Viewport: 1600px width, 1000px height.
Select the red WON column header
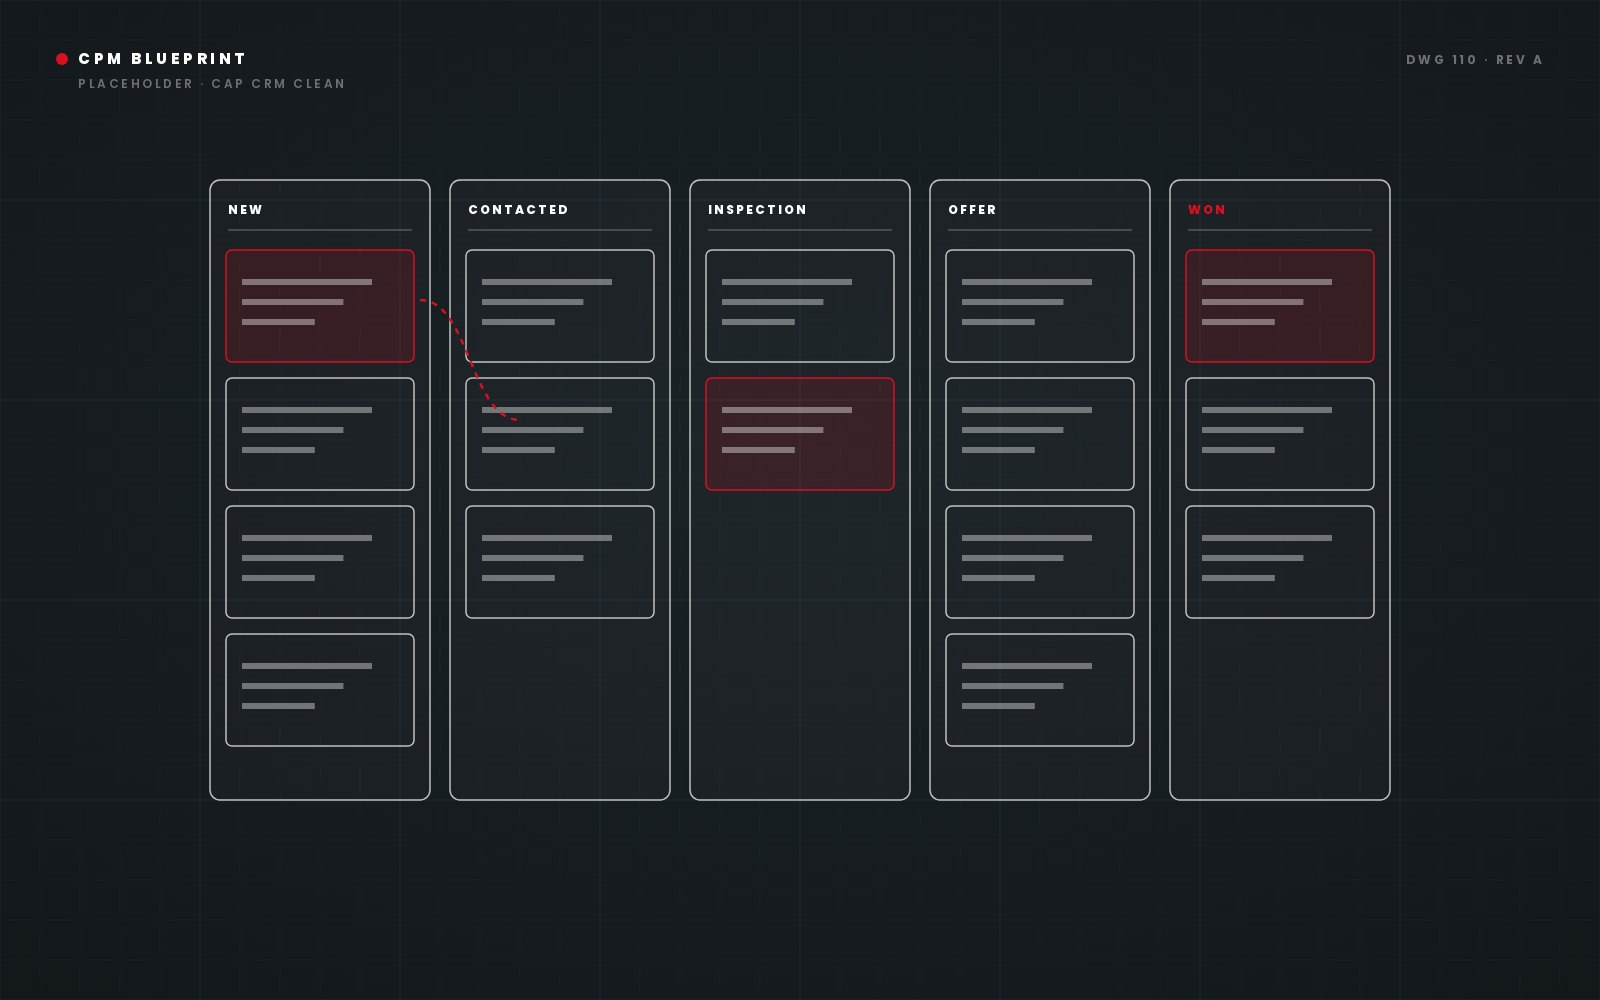(x=1207, y=210)
